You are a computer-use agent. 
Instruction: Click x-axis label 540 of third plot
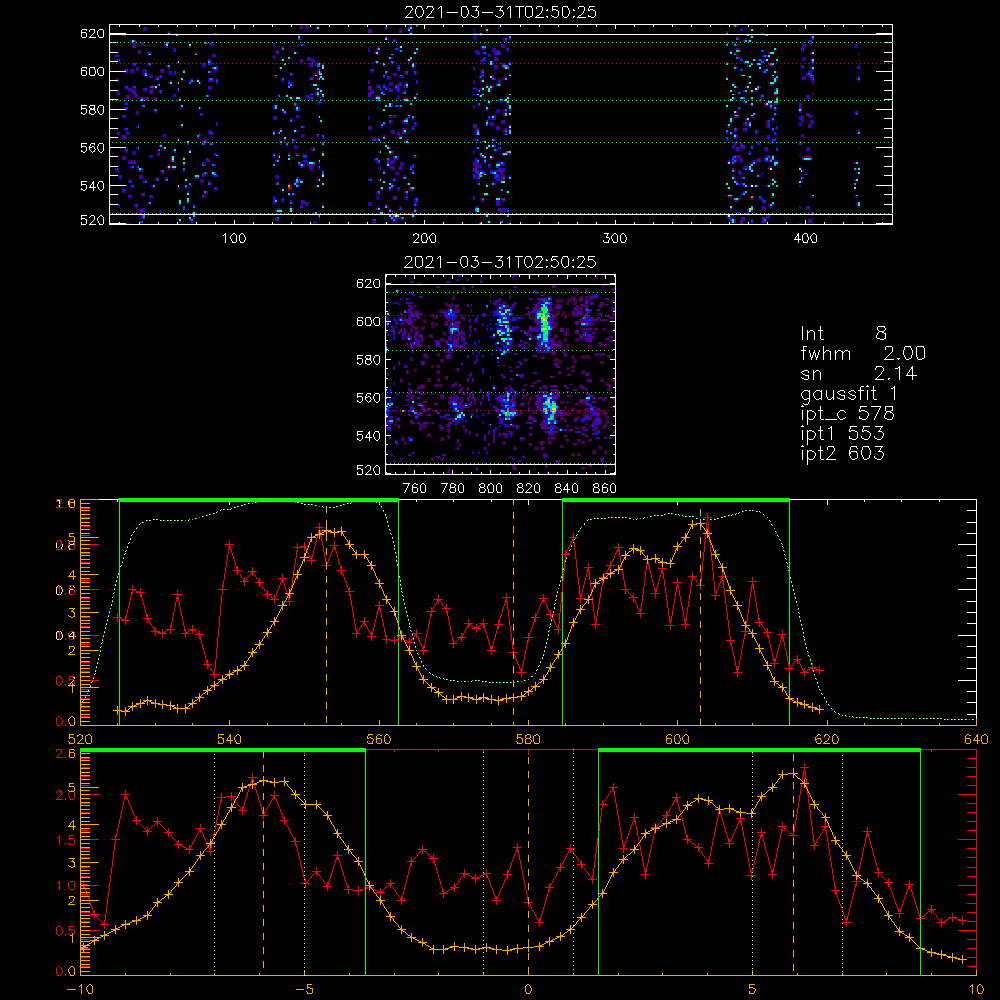click(x=230, y=739)
